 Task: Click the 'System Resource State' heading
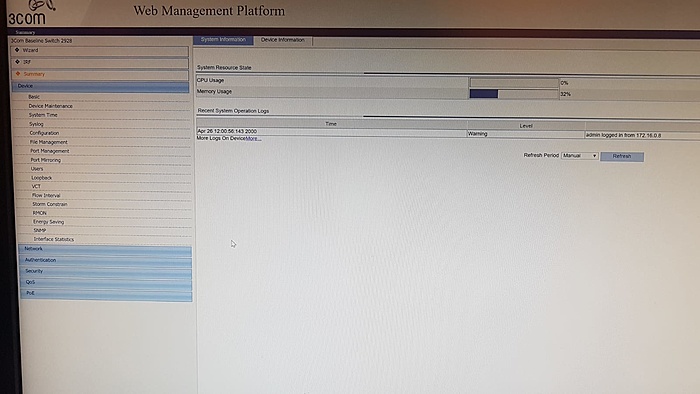224,68
